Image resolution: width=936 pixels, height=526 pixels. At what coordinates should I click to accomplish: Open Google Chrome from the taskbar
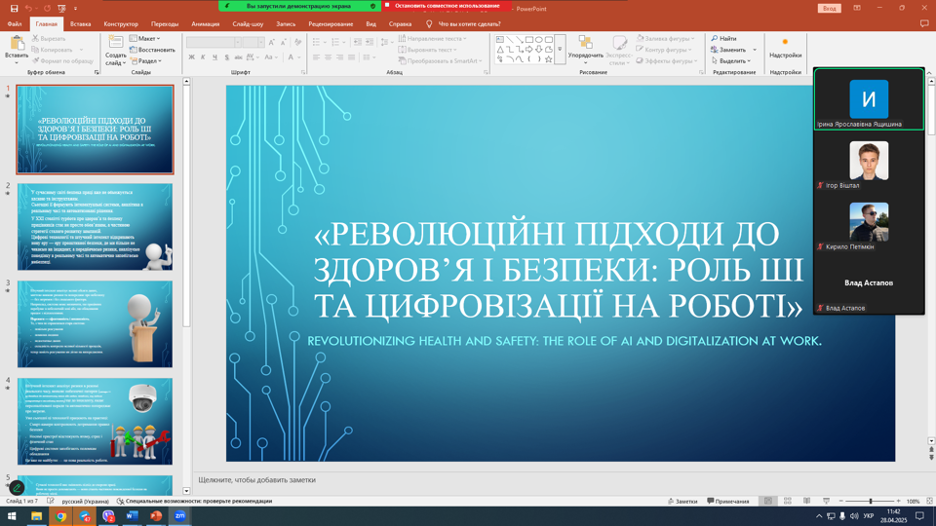pos(61,516)
